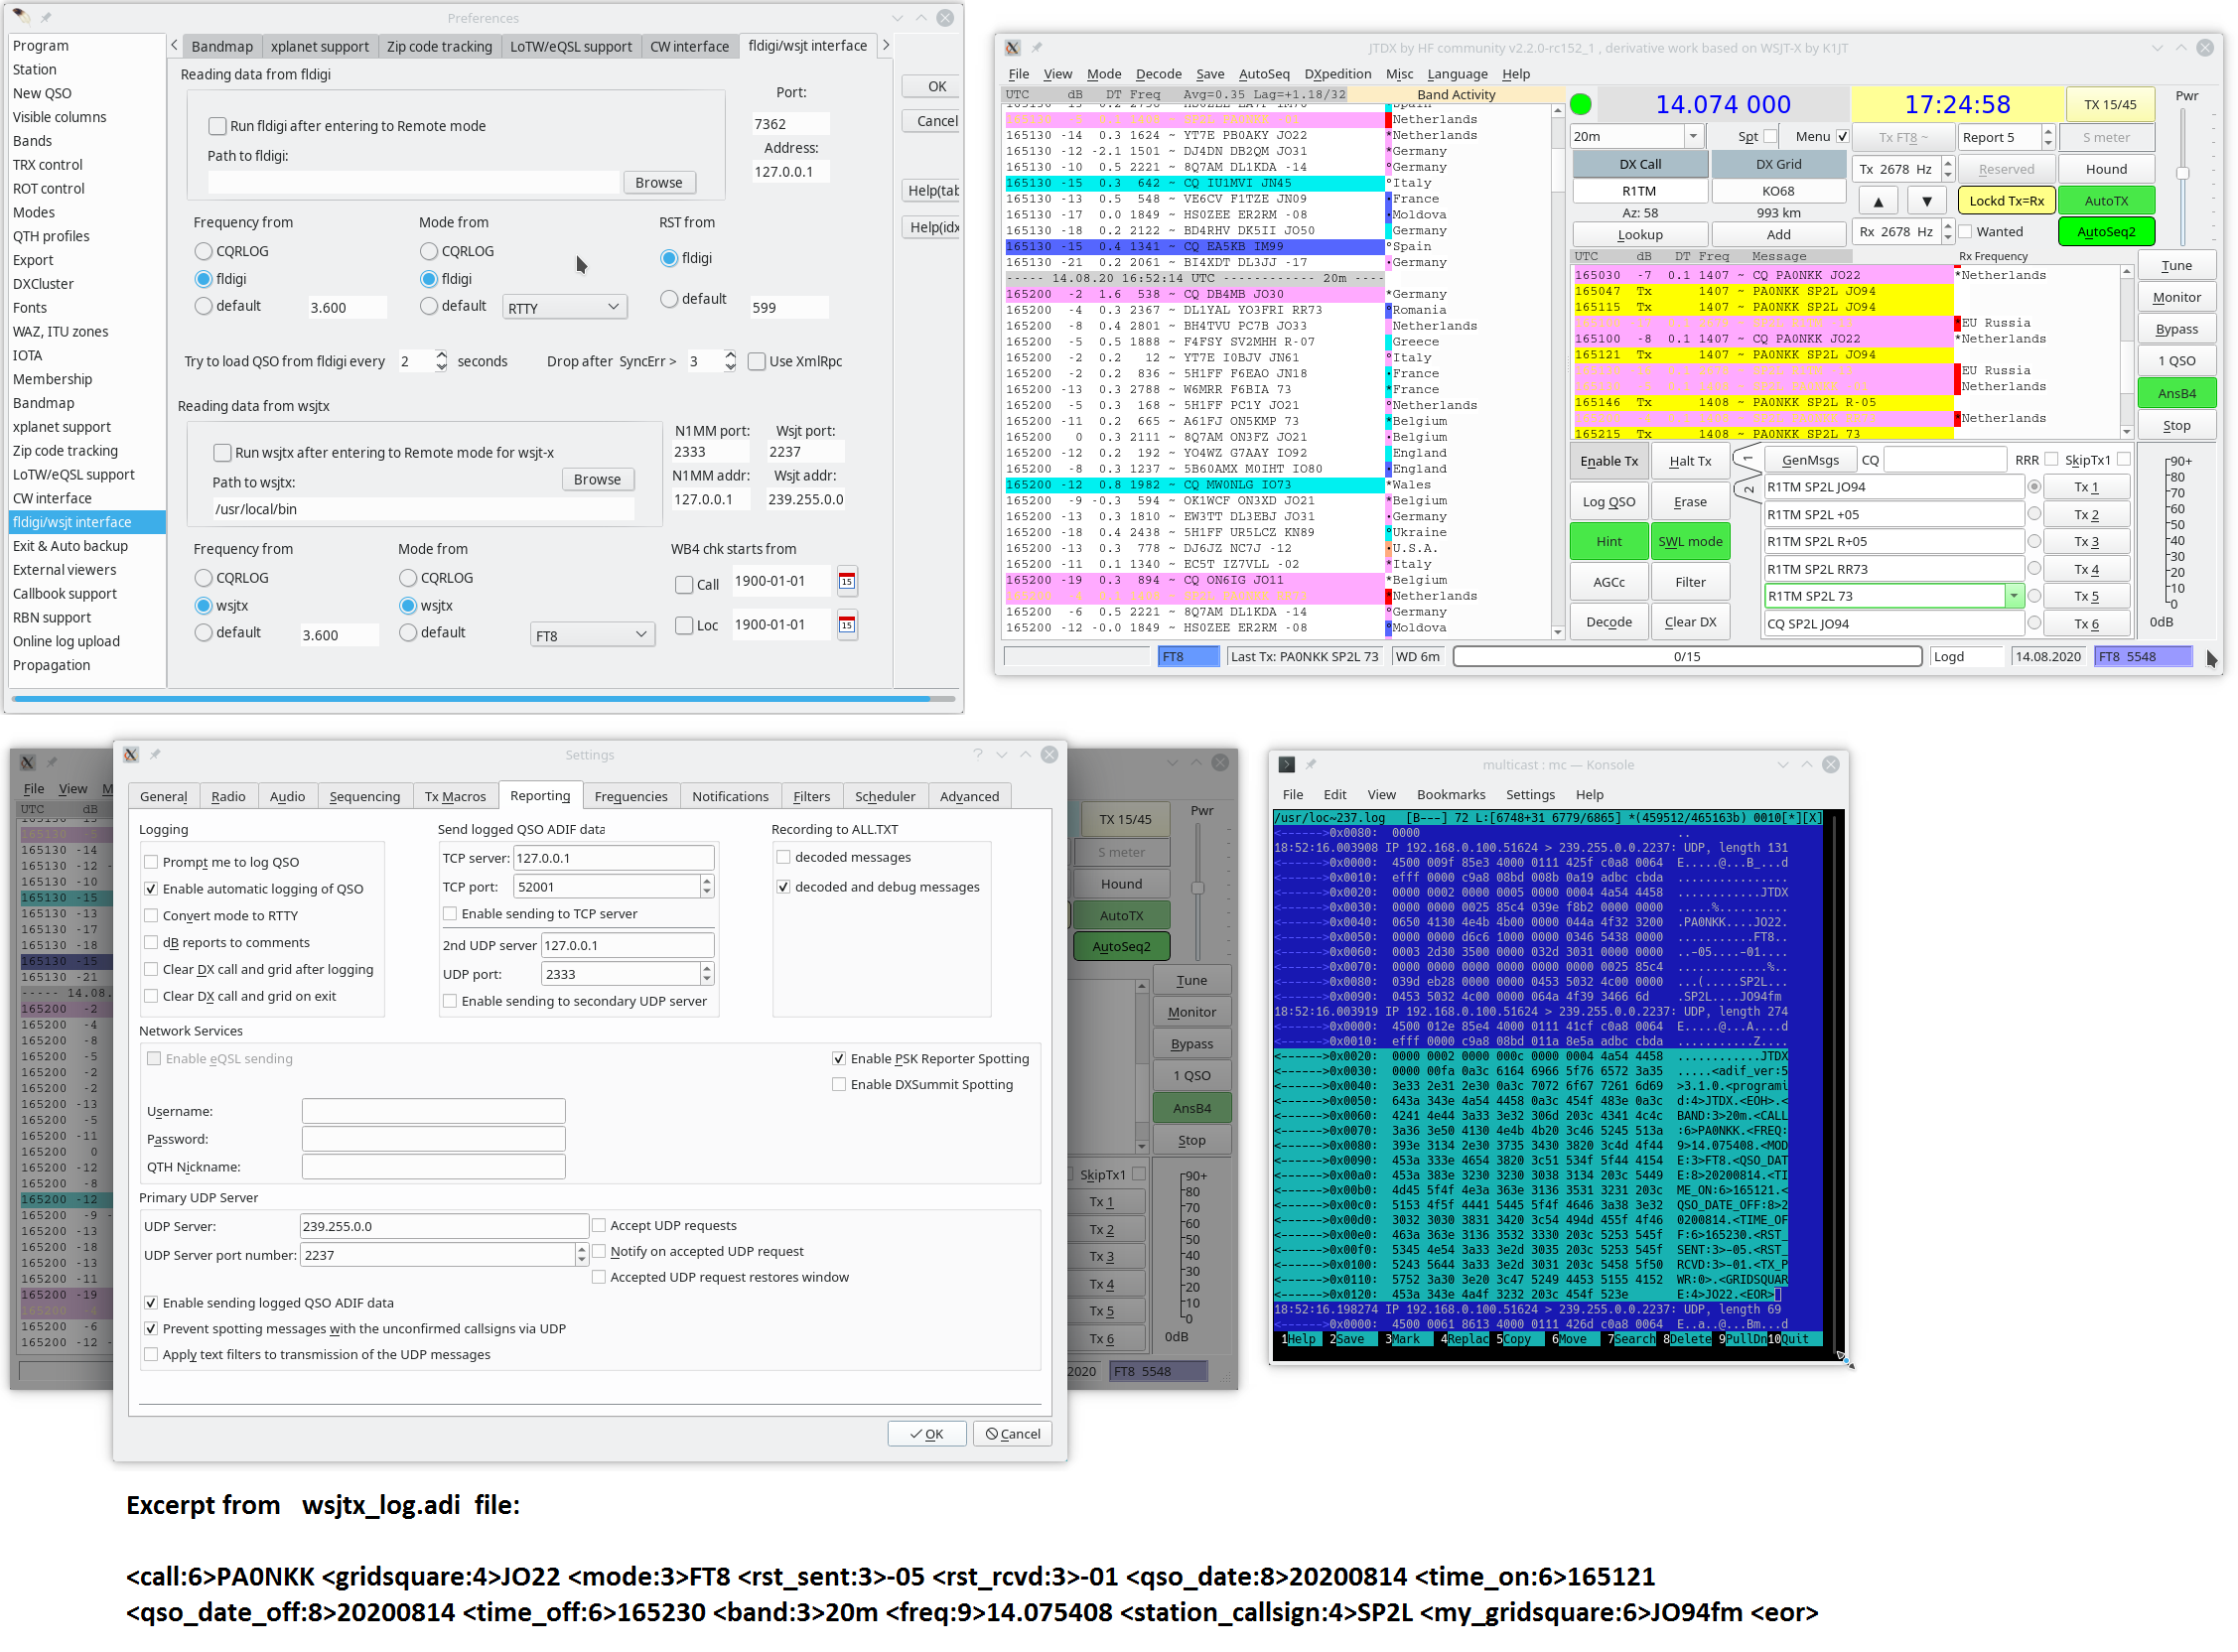Toggle Use XmlRpc checkbox
Image resolution: width=2238 pixels, height=1652 pixels.
point(757,362)
